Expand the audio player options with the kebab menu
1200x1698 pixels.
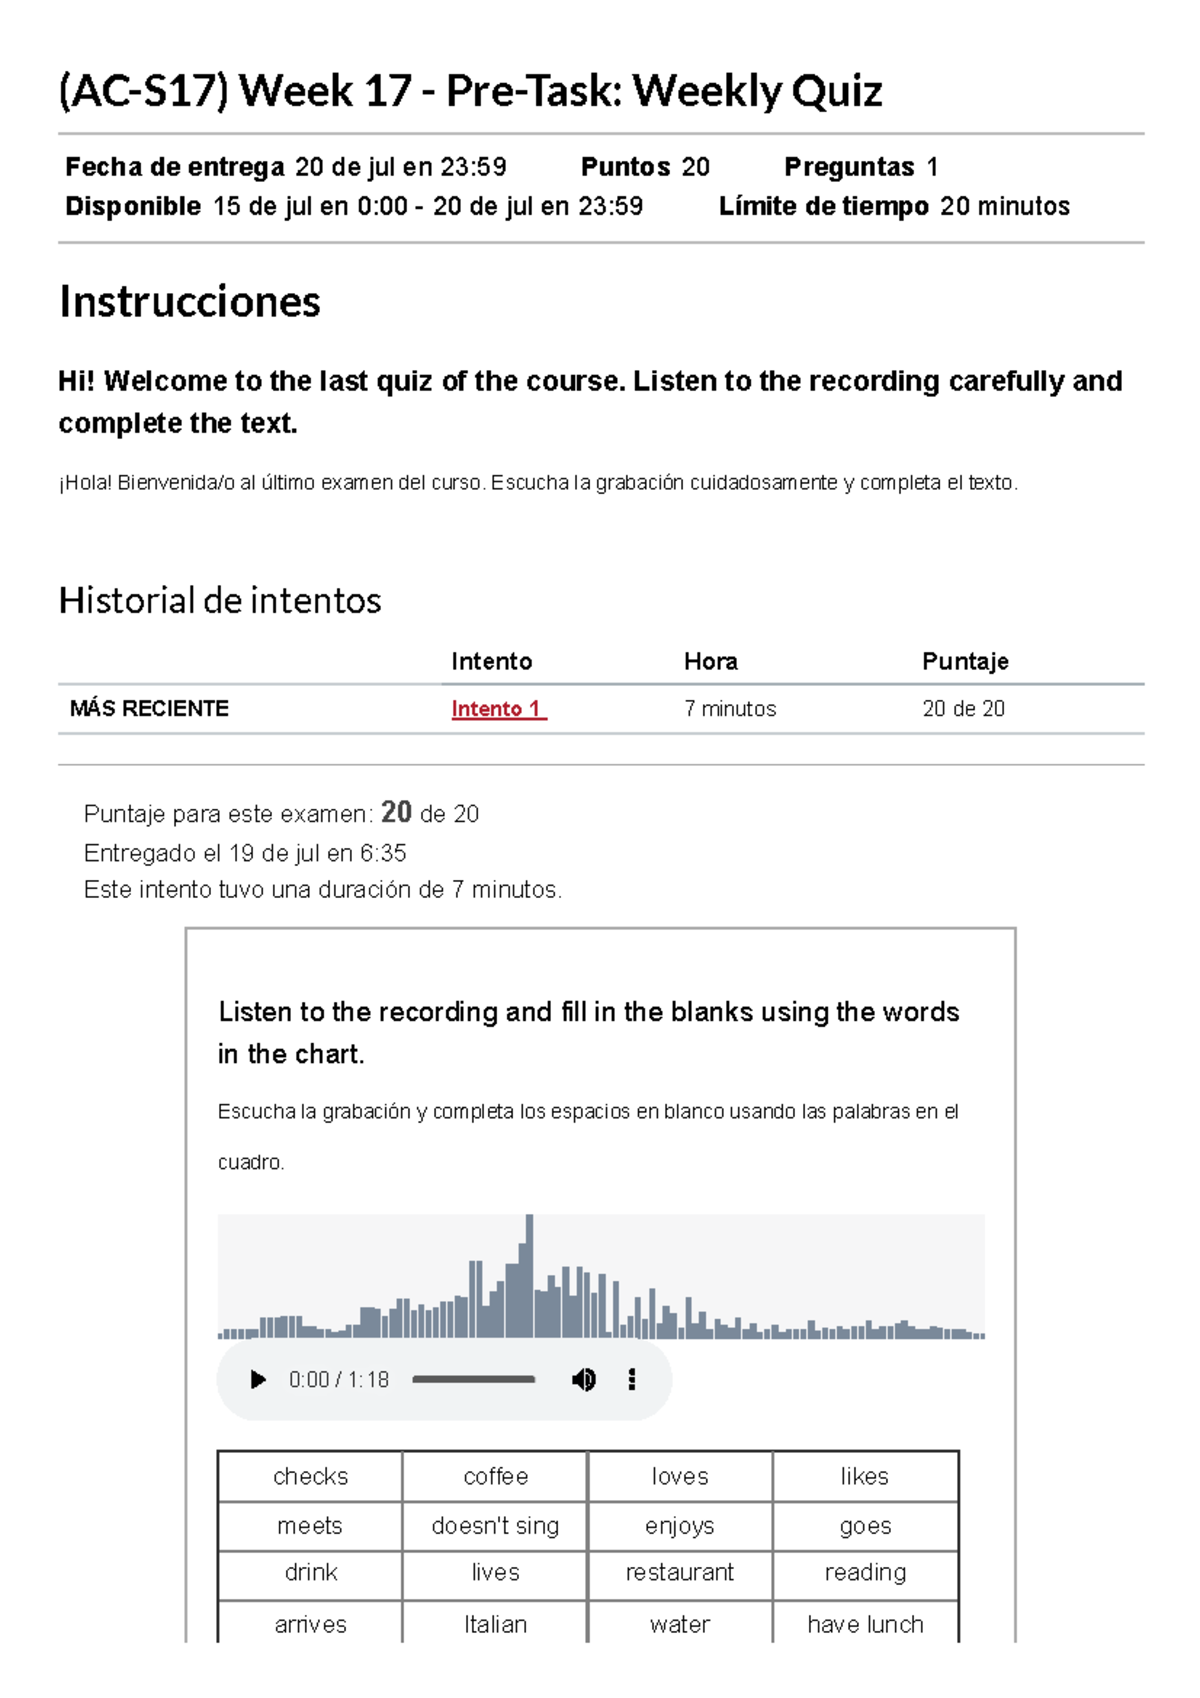tap(631, 1379)
